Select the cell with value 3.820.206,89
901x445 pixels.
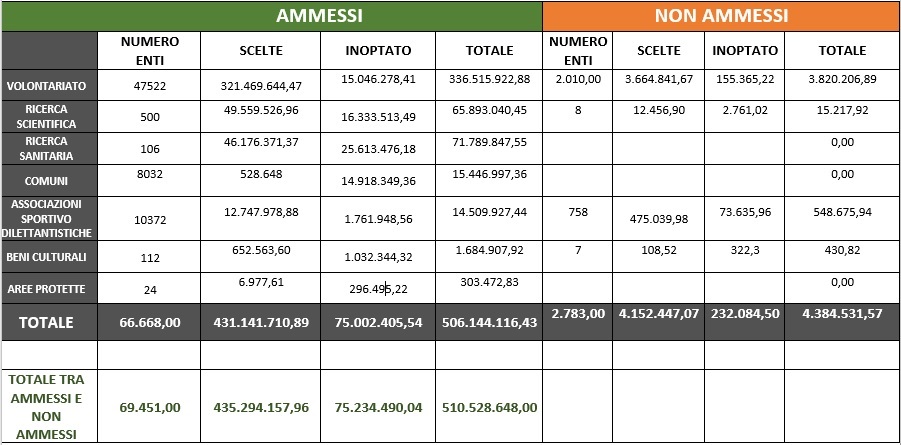pyautogui.click(x=841, y=78)
